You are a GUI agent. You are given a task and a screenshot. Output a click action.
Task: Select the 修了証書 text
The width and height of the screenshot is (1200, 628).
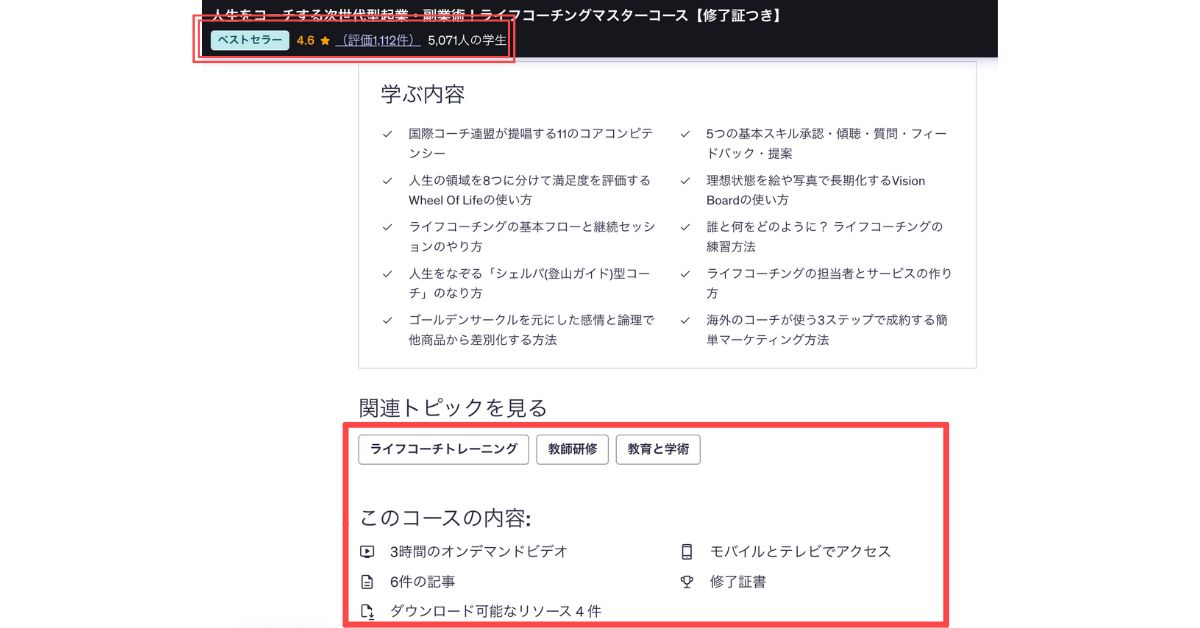(738, 581)
